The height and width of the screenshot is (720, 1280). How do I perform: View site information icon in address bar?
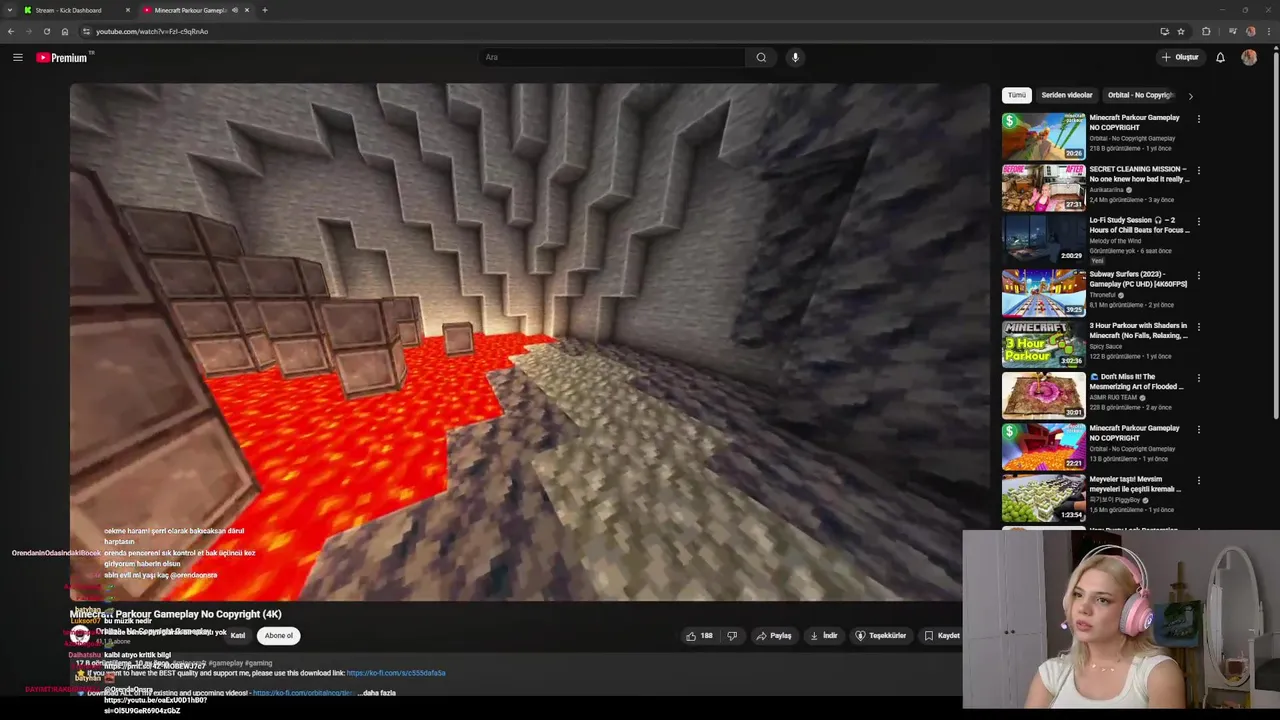coord(86,31)
